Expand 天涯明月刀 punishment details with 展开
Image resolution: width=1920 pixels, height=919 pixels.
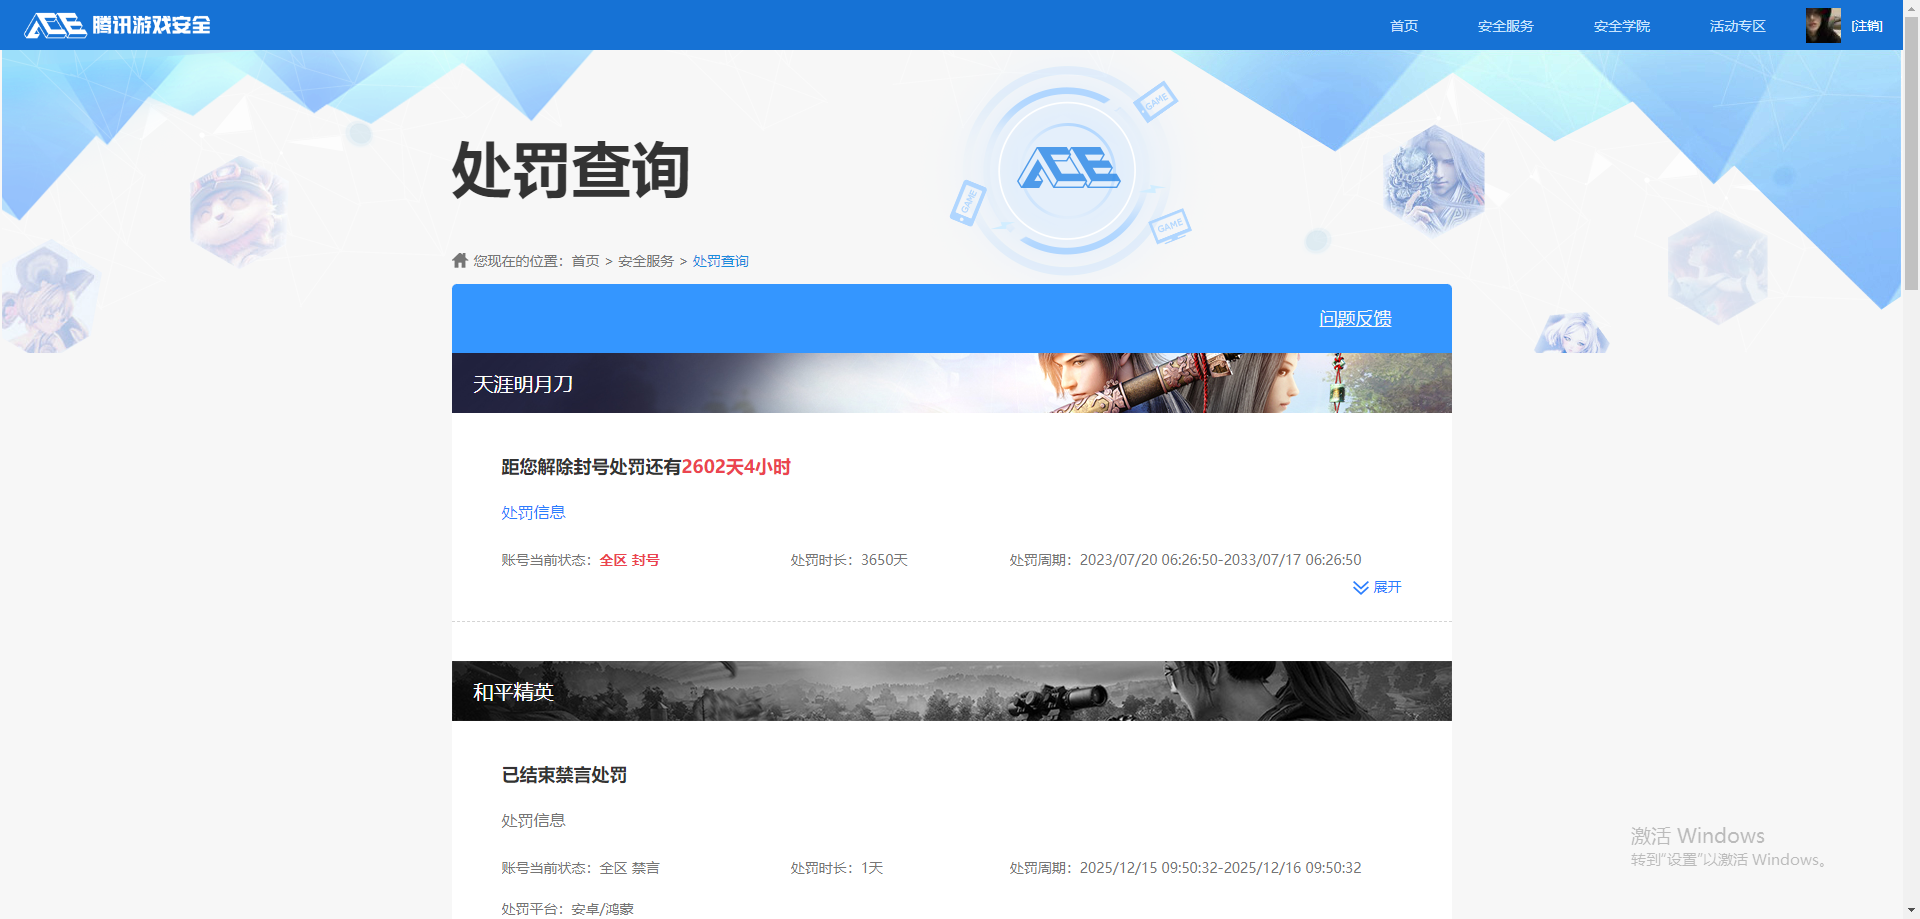coord(1377,587)
